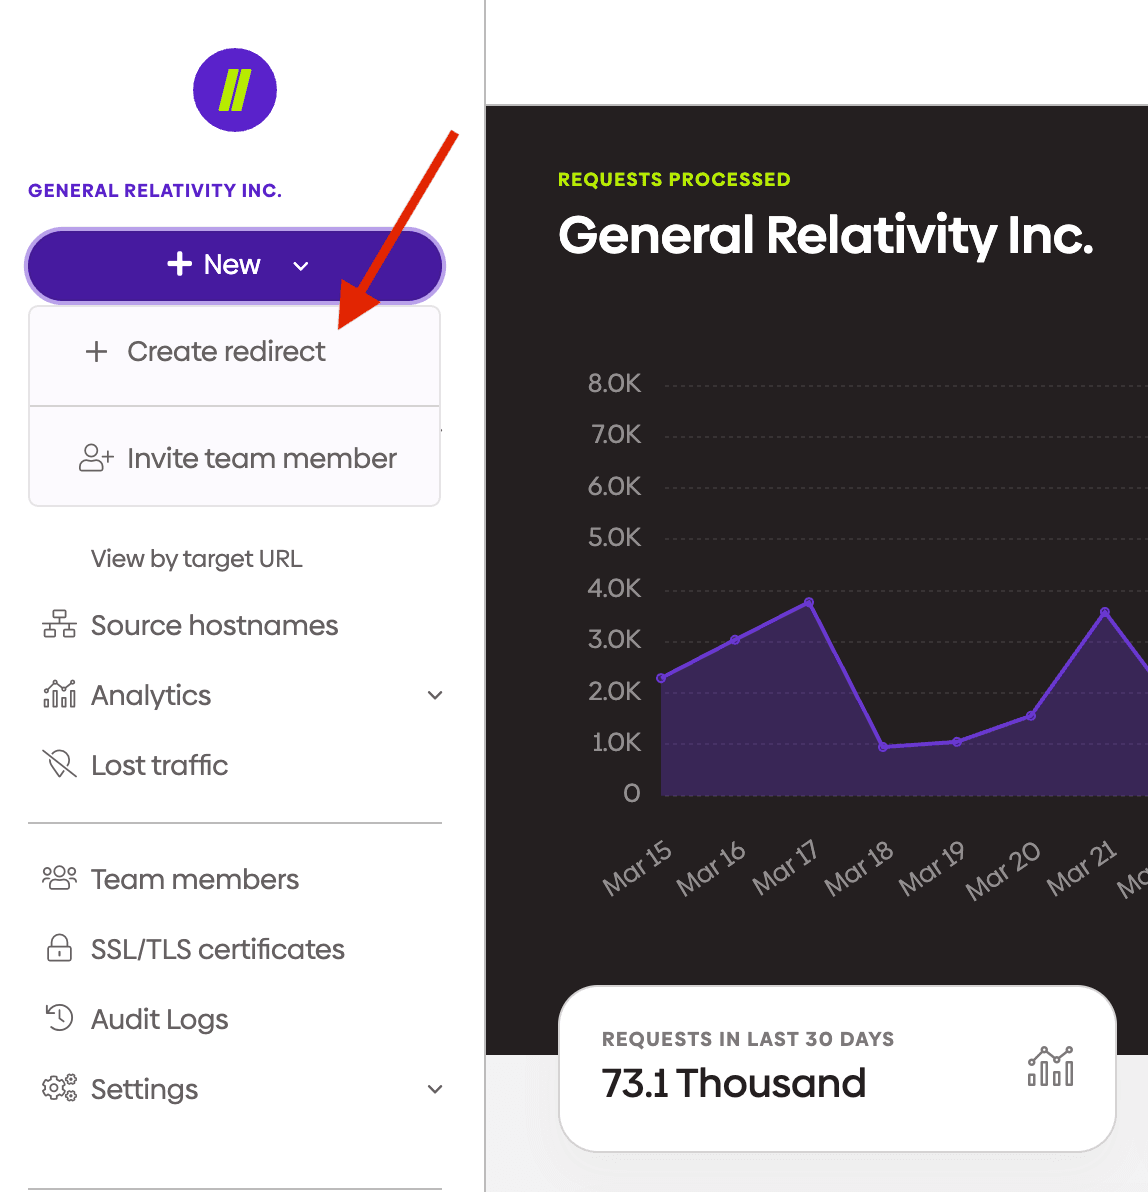This screenshot has height=1192, width=1148.
Task: Open Analytics via its bar chart icon
Action: coord(59,694)
